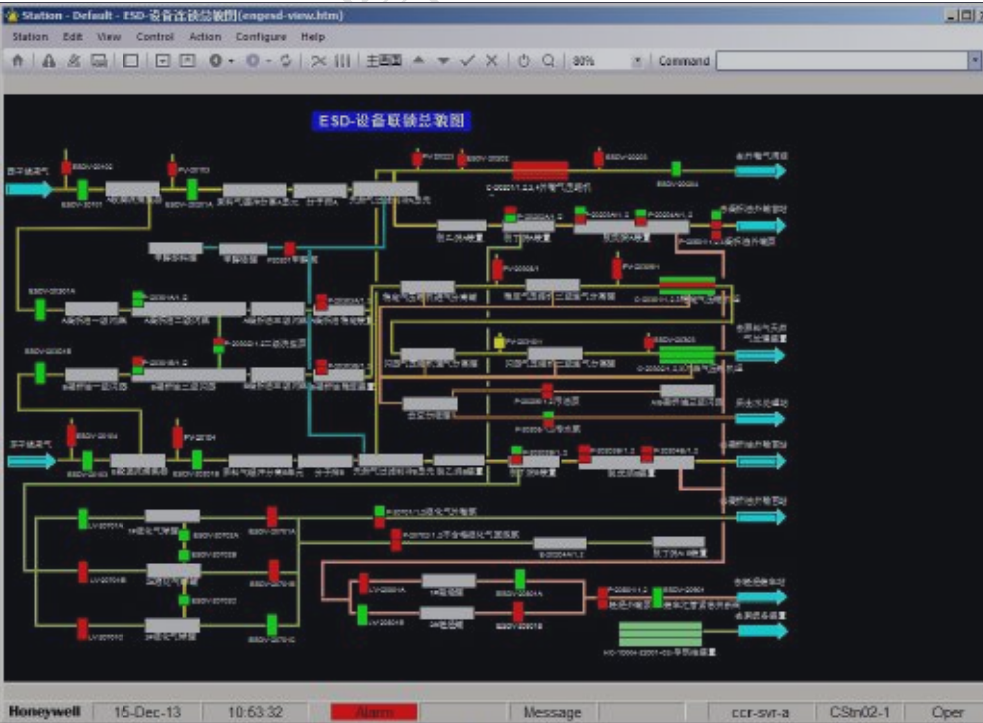The image size is (983, 723).
Task: Click the red Alarm status box
Action: [x=375, y=712]
